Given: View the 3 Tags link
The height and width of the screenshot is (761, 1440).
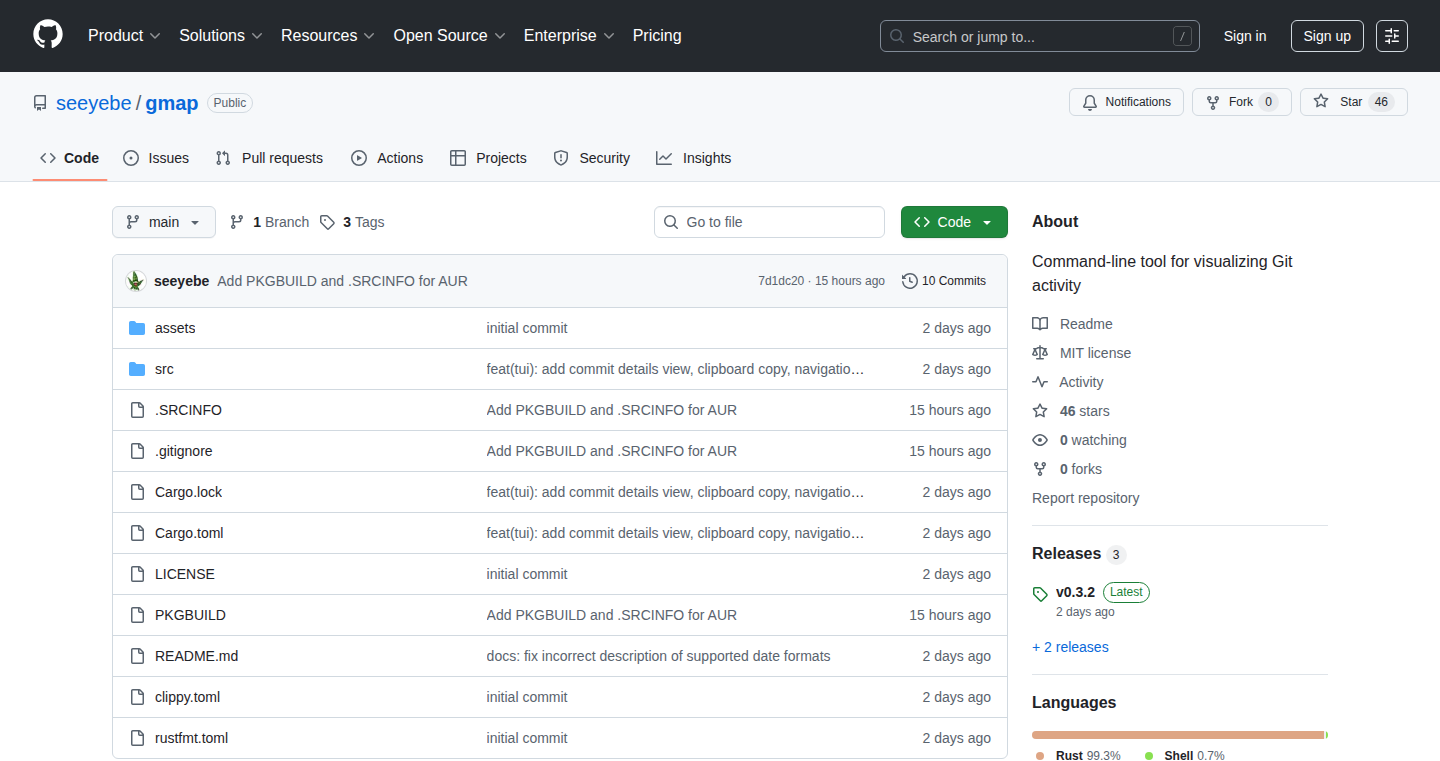Looking at the screenshot, I should pos(352,222).
